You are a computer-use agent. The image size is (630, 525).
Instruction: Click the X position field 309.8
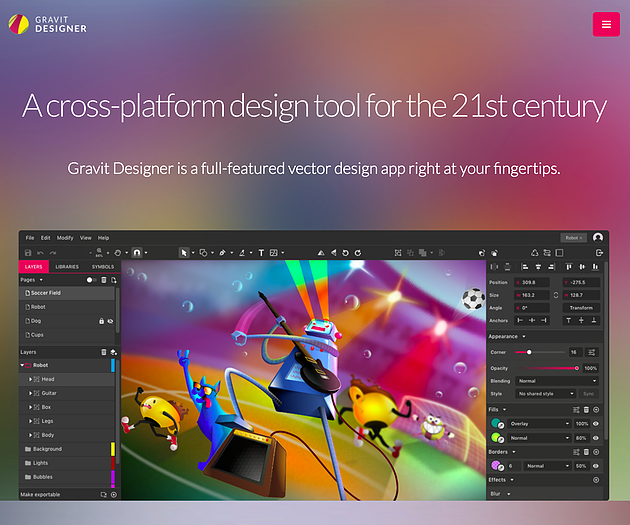[x=532, y=282]
